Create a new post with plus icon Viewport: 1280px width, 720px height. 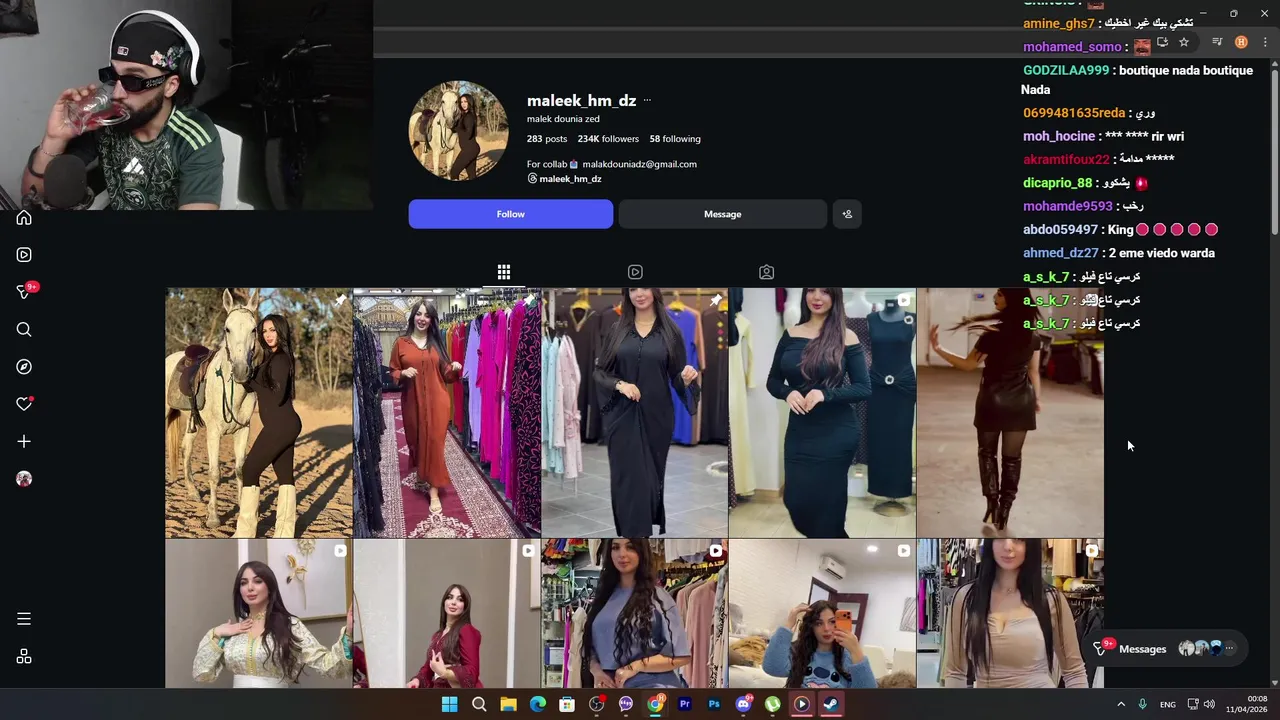[24, 441]
